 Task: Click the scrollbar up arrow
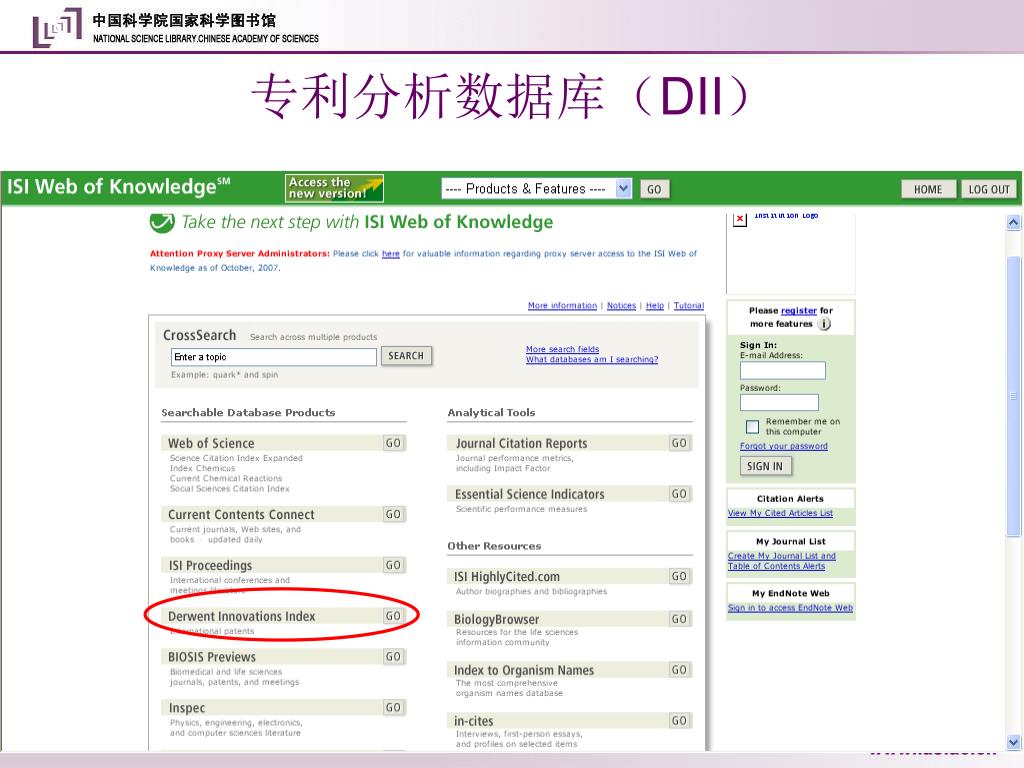pyautogui.click(x=1013, y=223)
